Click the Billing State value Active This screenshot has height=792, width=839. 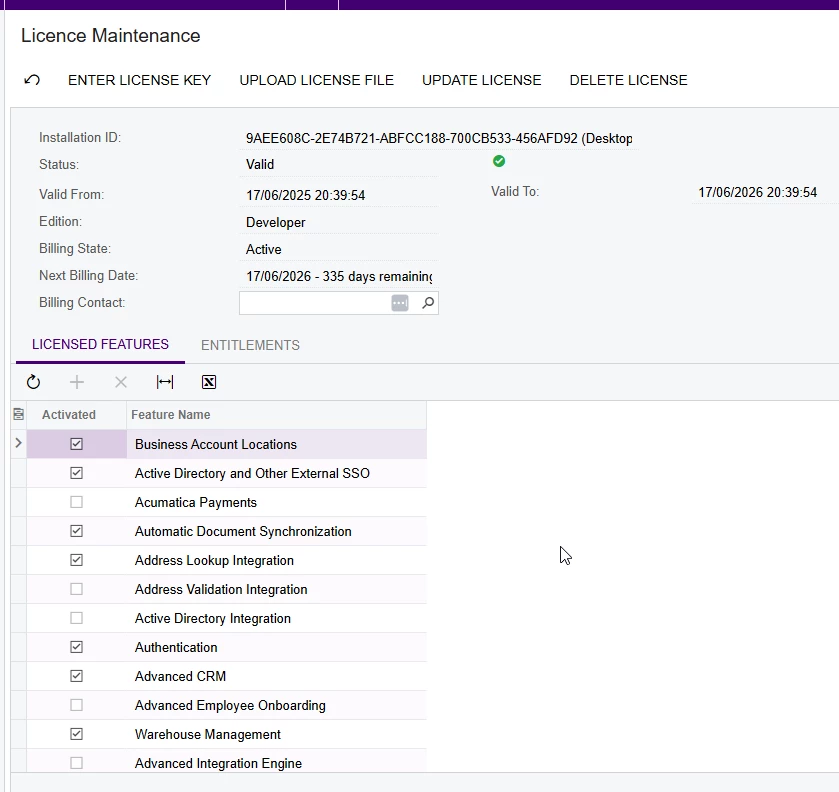[x=263, y=249]
